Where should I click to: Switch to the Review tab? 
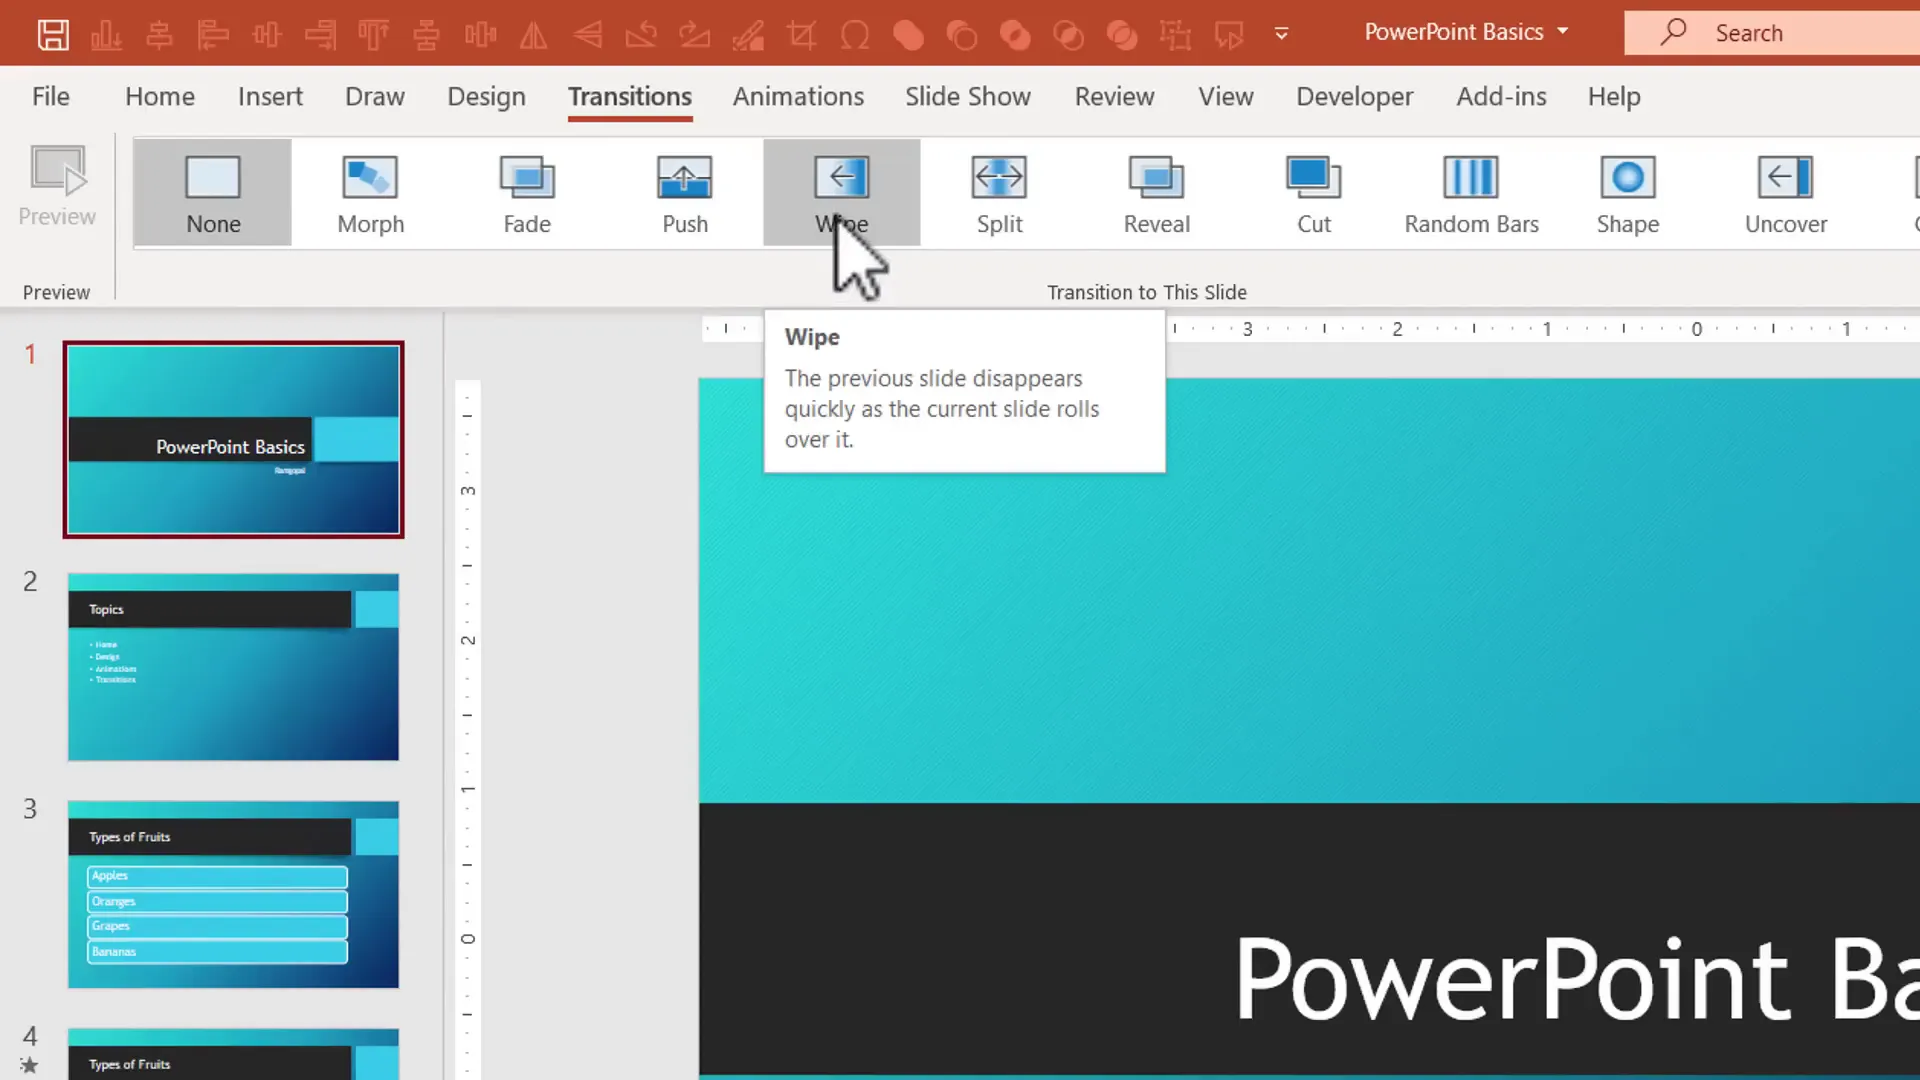(1114, 96)
